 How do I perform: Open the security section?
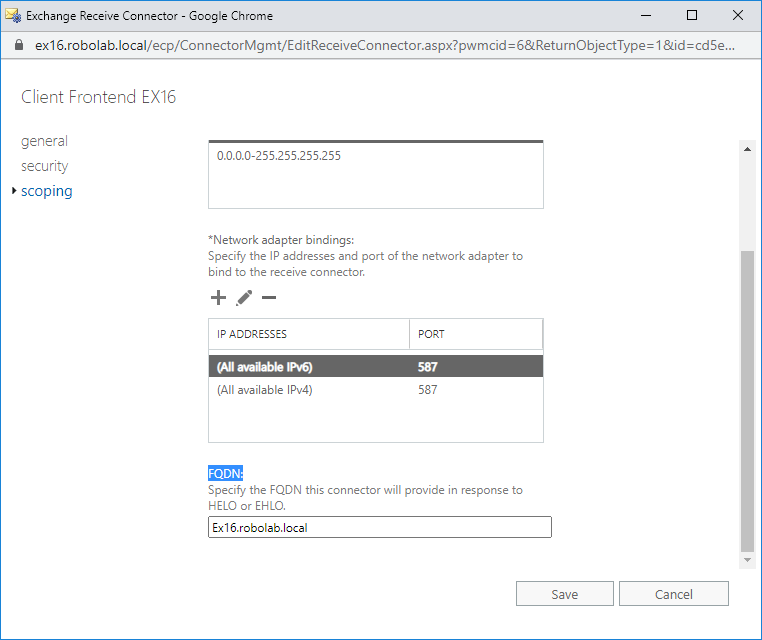(44, 166)
